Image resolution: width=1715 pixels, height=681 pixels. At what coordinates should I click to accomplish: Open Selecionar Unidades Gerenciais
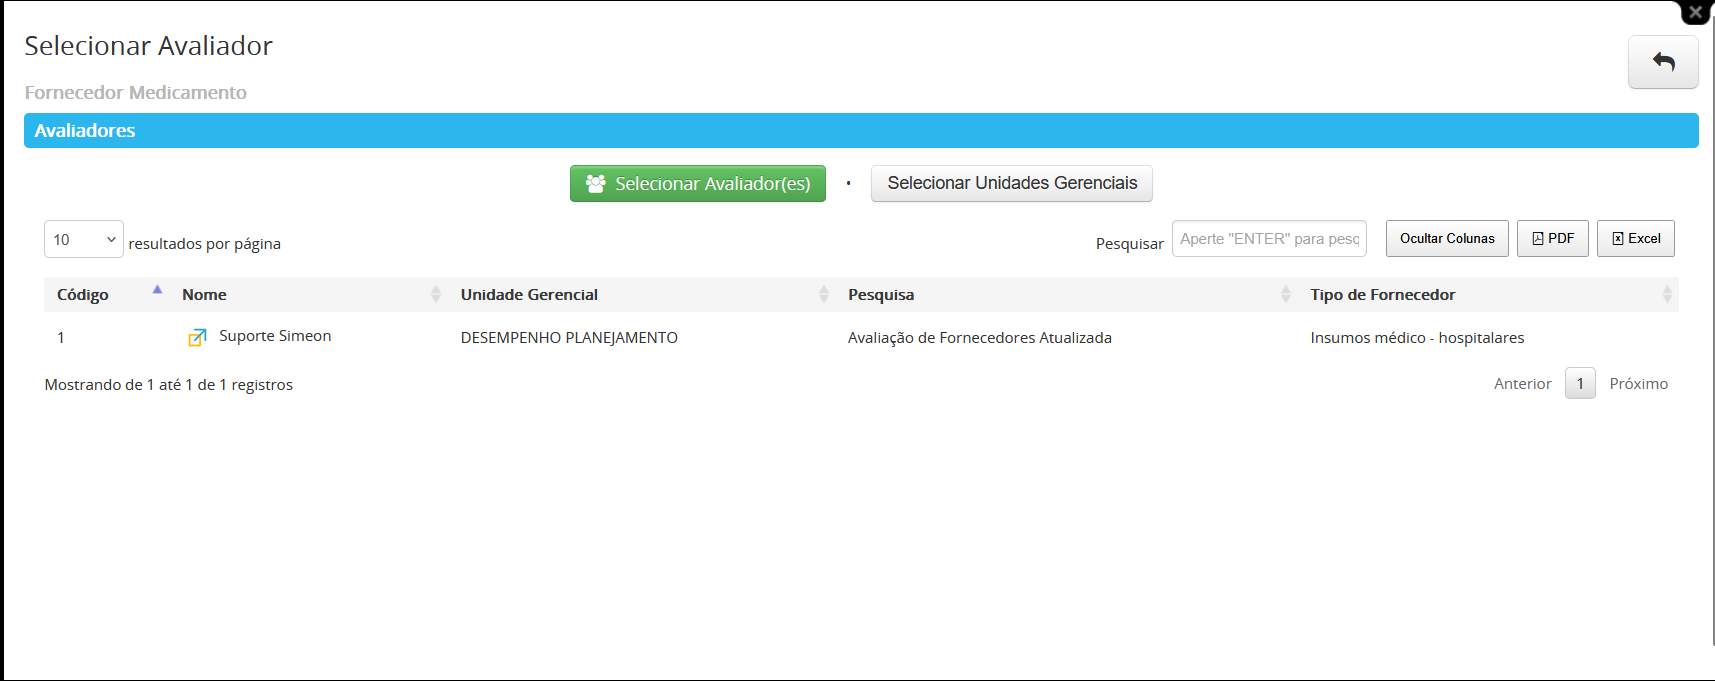pos(1011,184)
